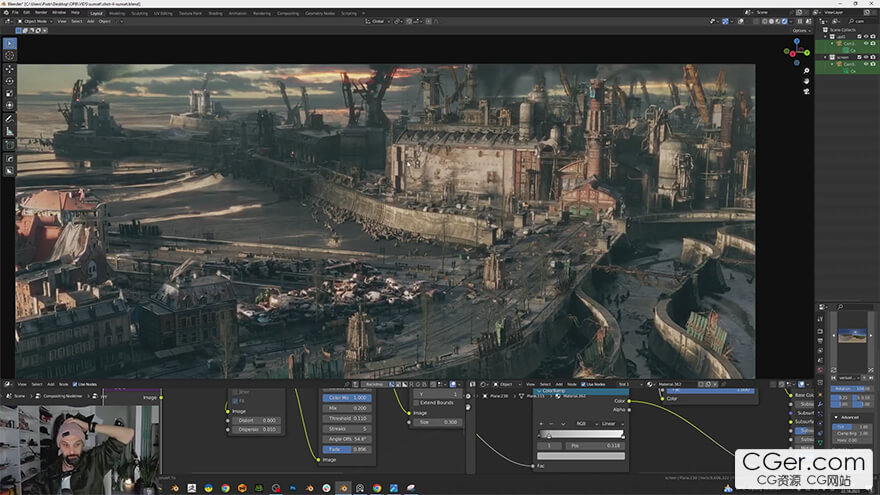
Task: Open viewport Add menu
Action: coord(90,21)
